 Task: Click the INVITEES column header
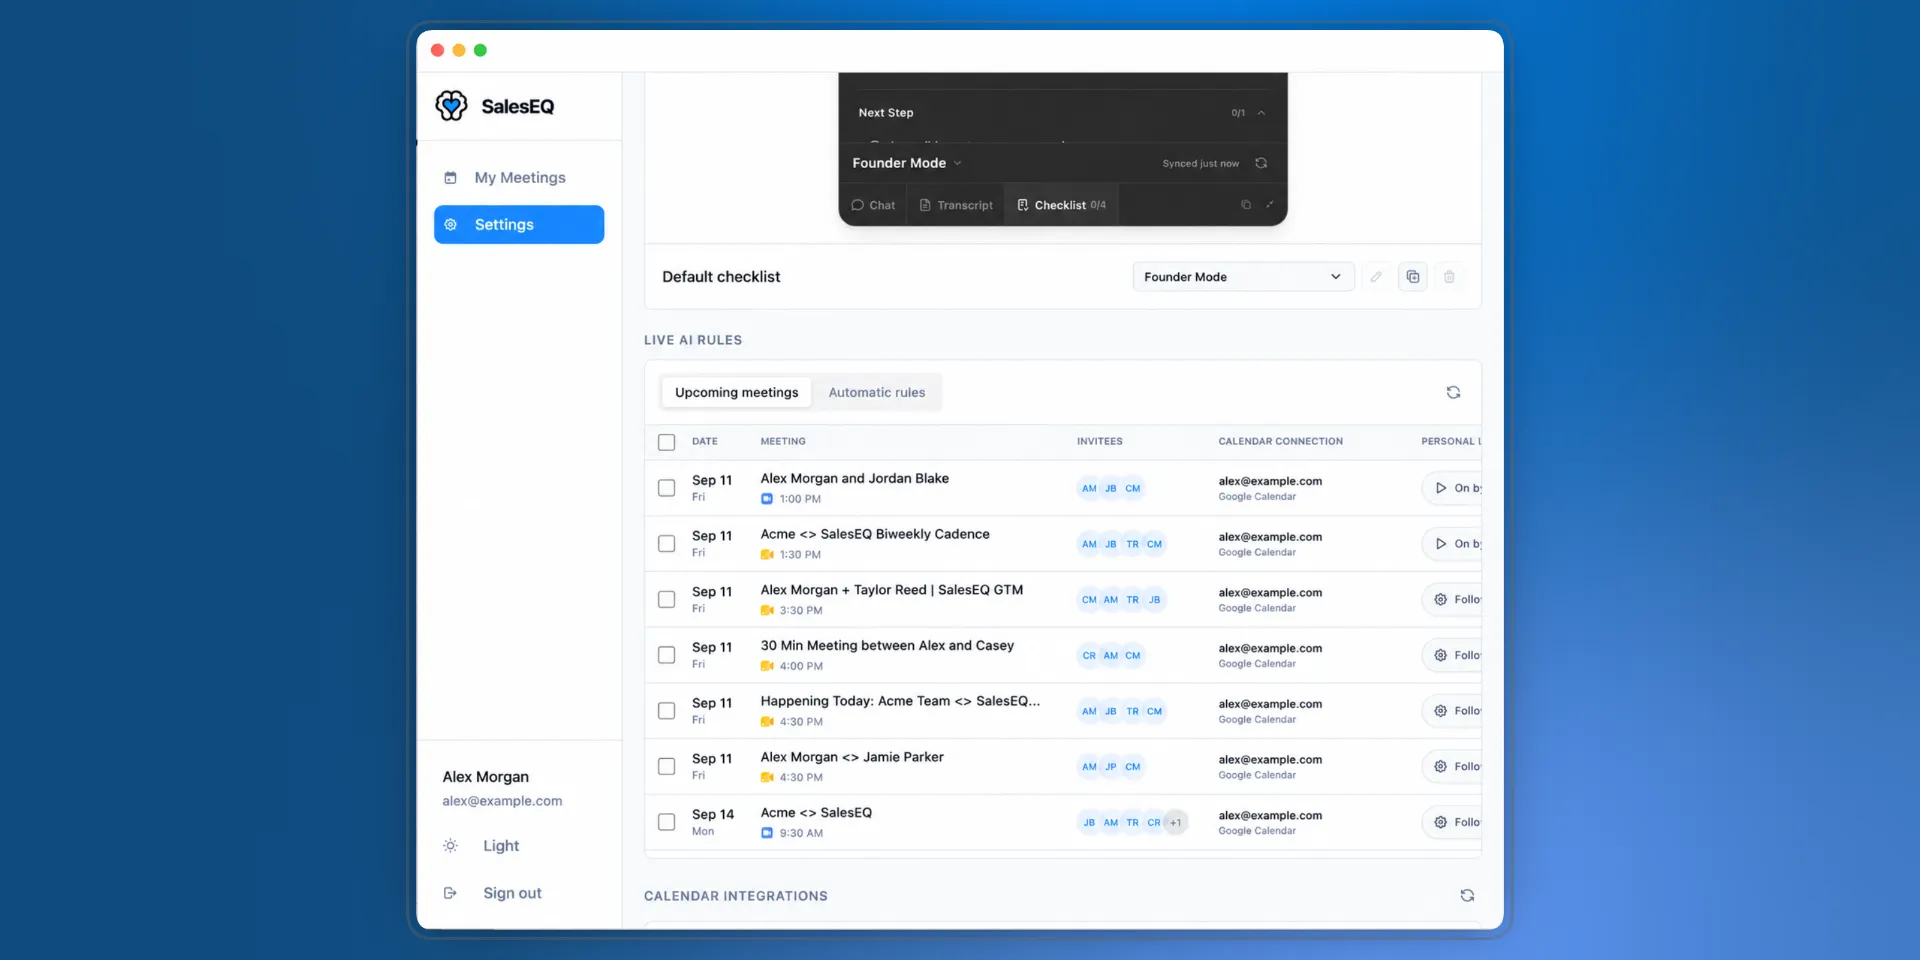[x=1100, y=441]
